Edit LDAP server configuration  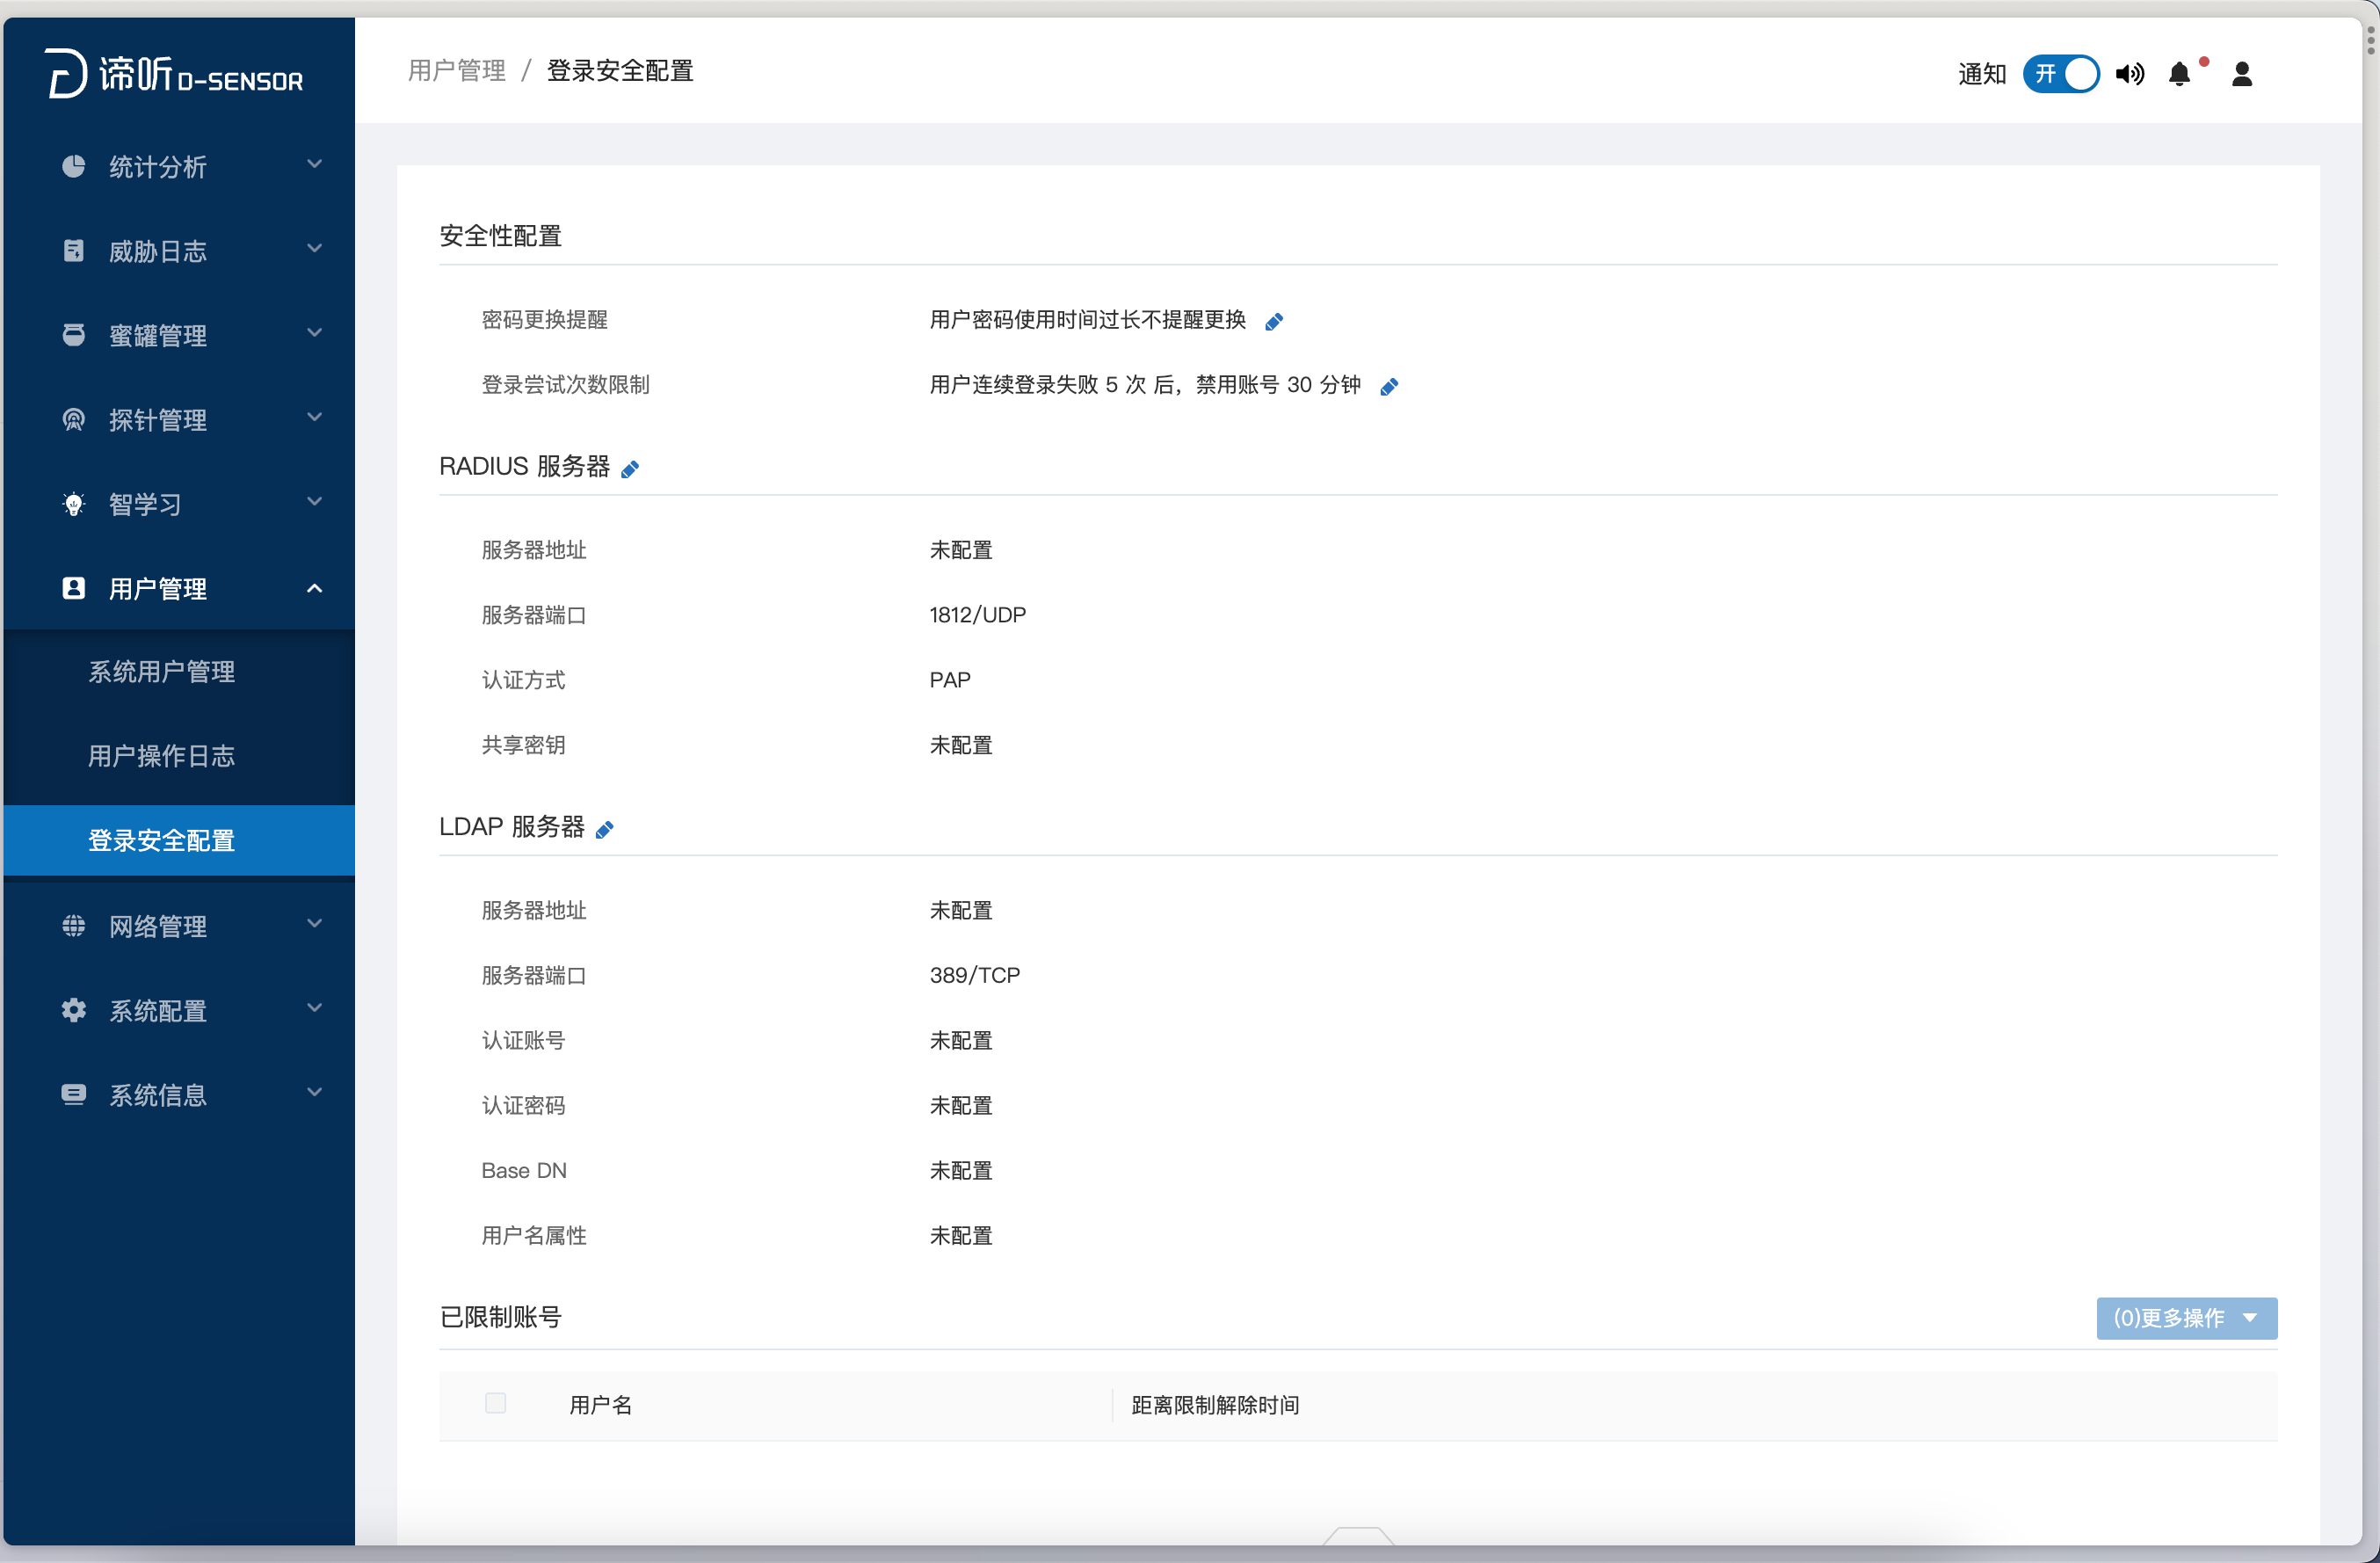click(x=604, y=829)
